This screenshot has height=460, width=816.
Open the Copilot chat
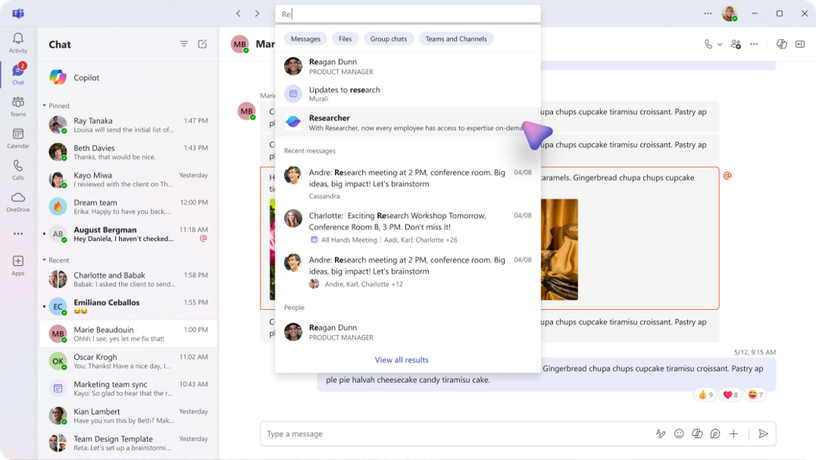coord(128,78)
